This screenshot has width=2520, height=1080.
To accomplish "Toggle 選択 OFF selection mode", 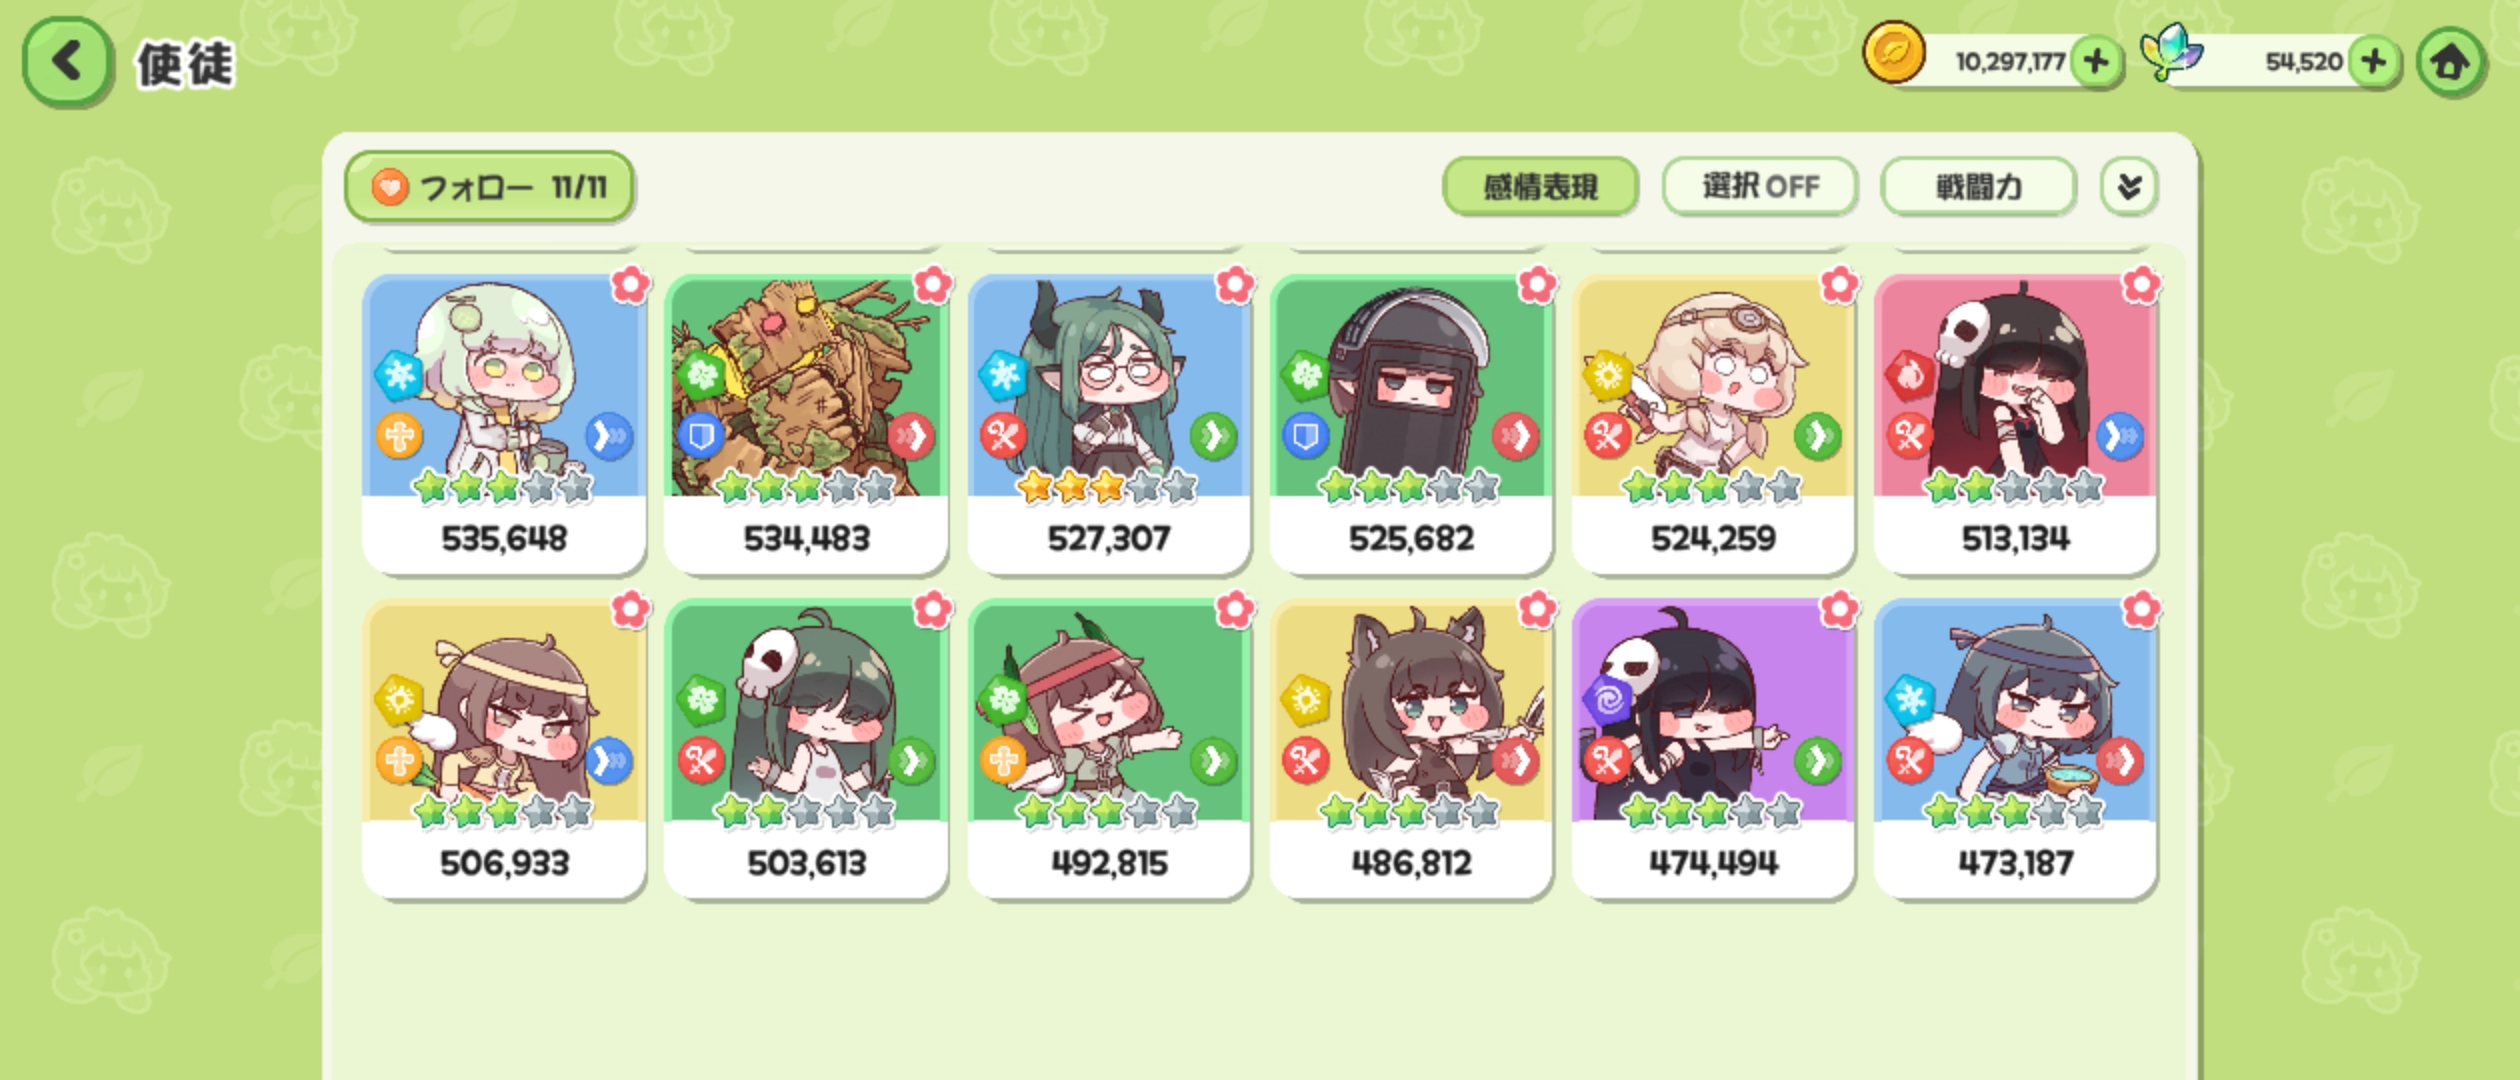I will (1760, 187).
